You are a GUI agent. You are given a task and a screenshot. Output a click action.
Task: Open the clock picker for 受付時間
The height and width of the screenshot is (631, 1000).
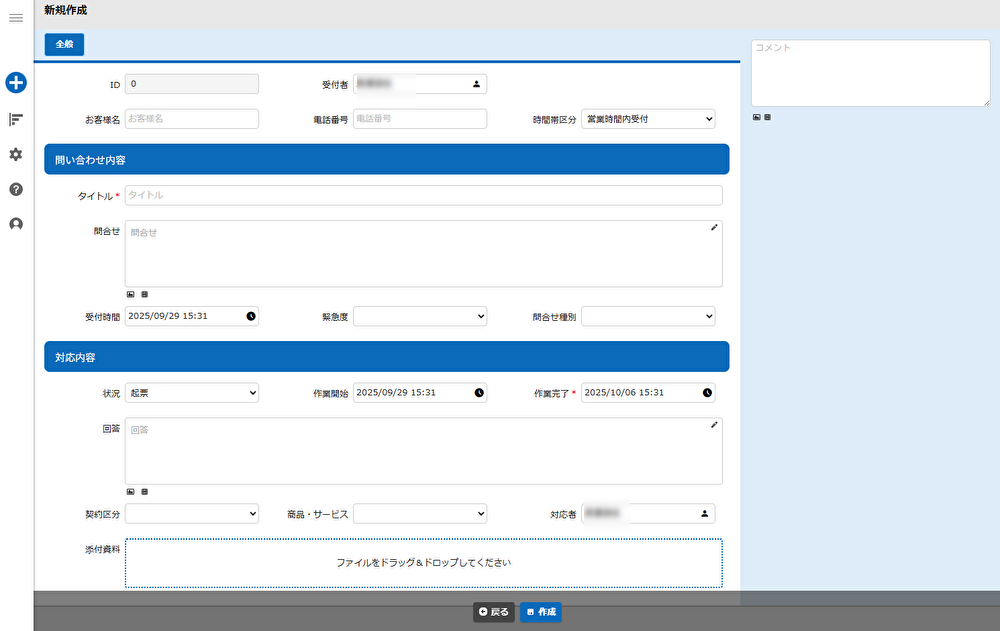[x=250, y=316]
